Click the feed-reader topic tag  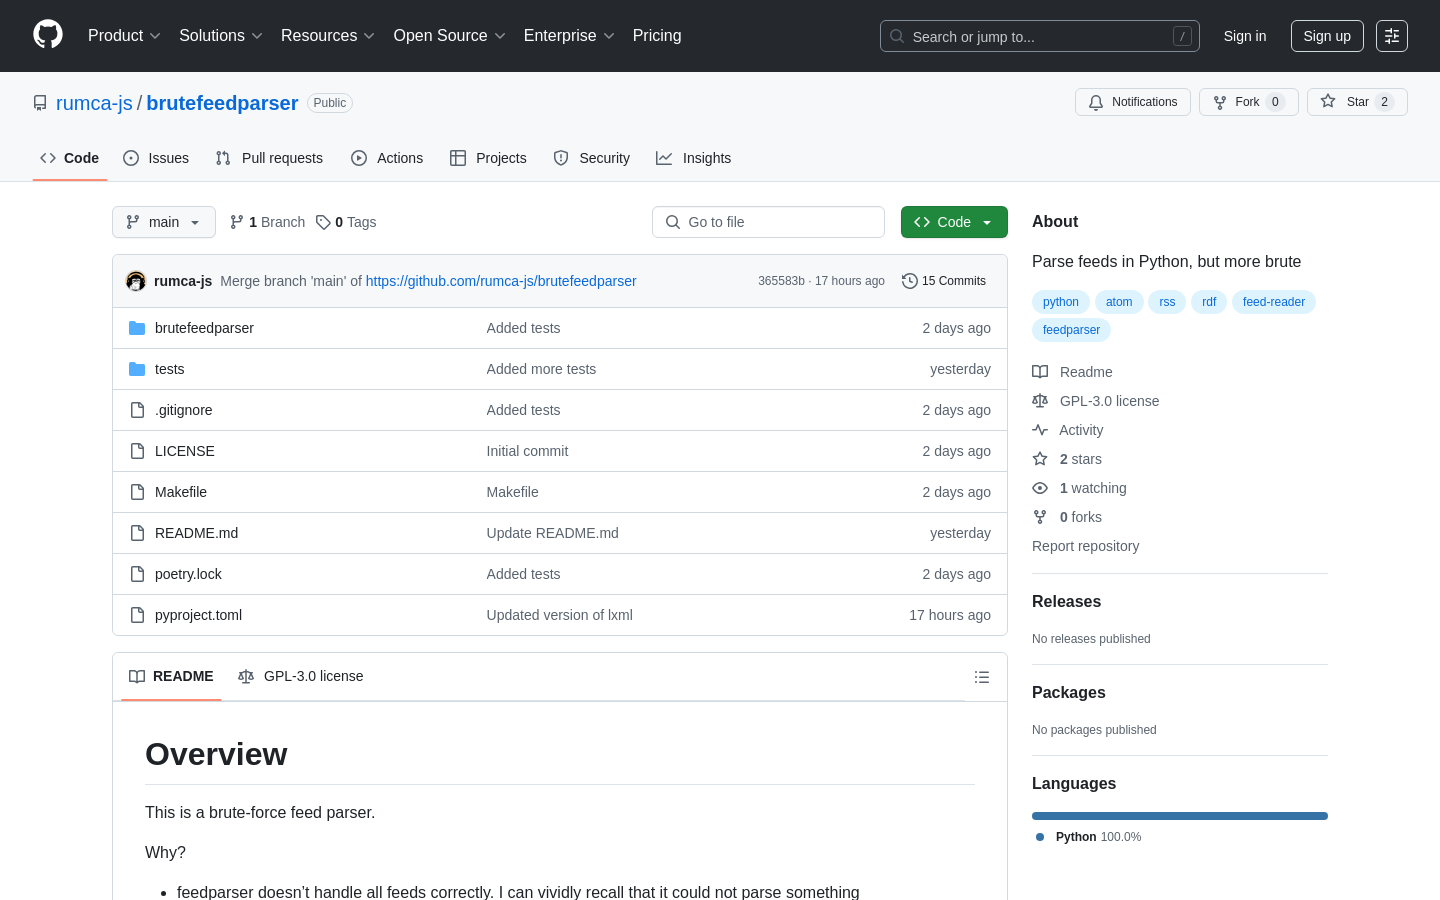[1274, 302]
